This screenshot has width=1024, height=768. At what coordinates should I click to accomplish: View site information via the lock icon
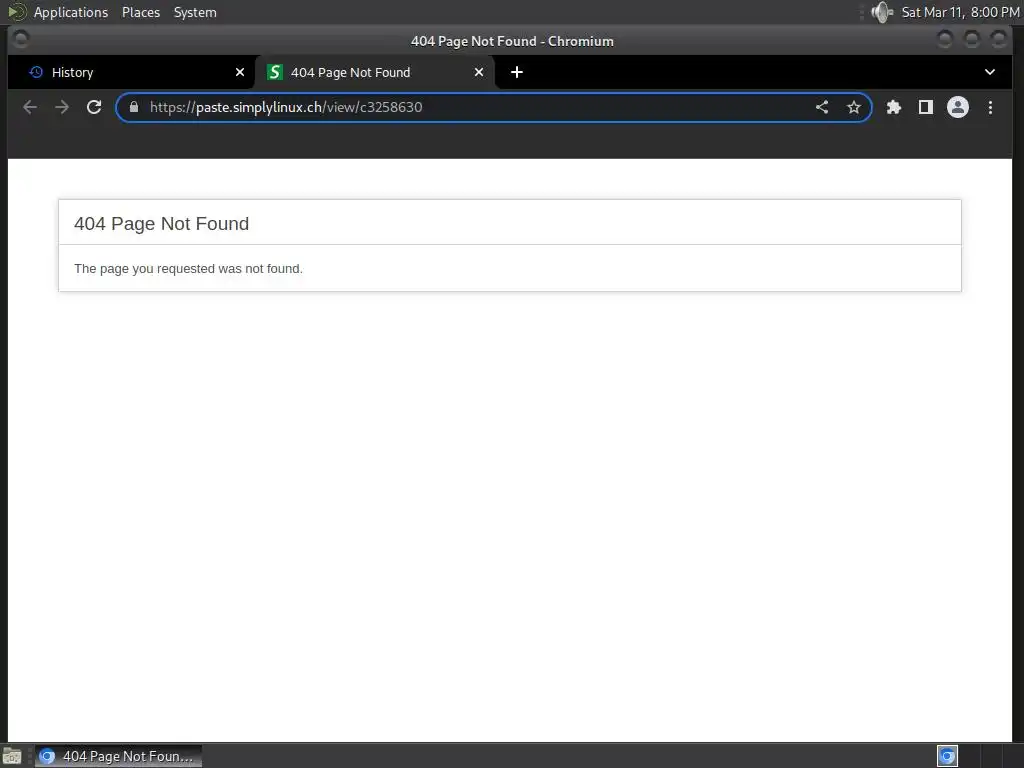134,107
